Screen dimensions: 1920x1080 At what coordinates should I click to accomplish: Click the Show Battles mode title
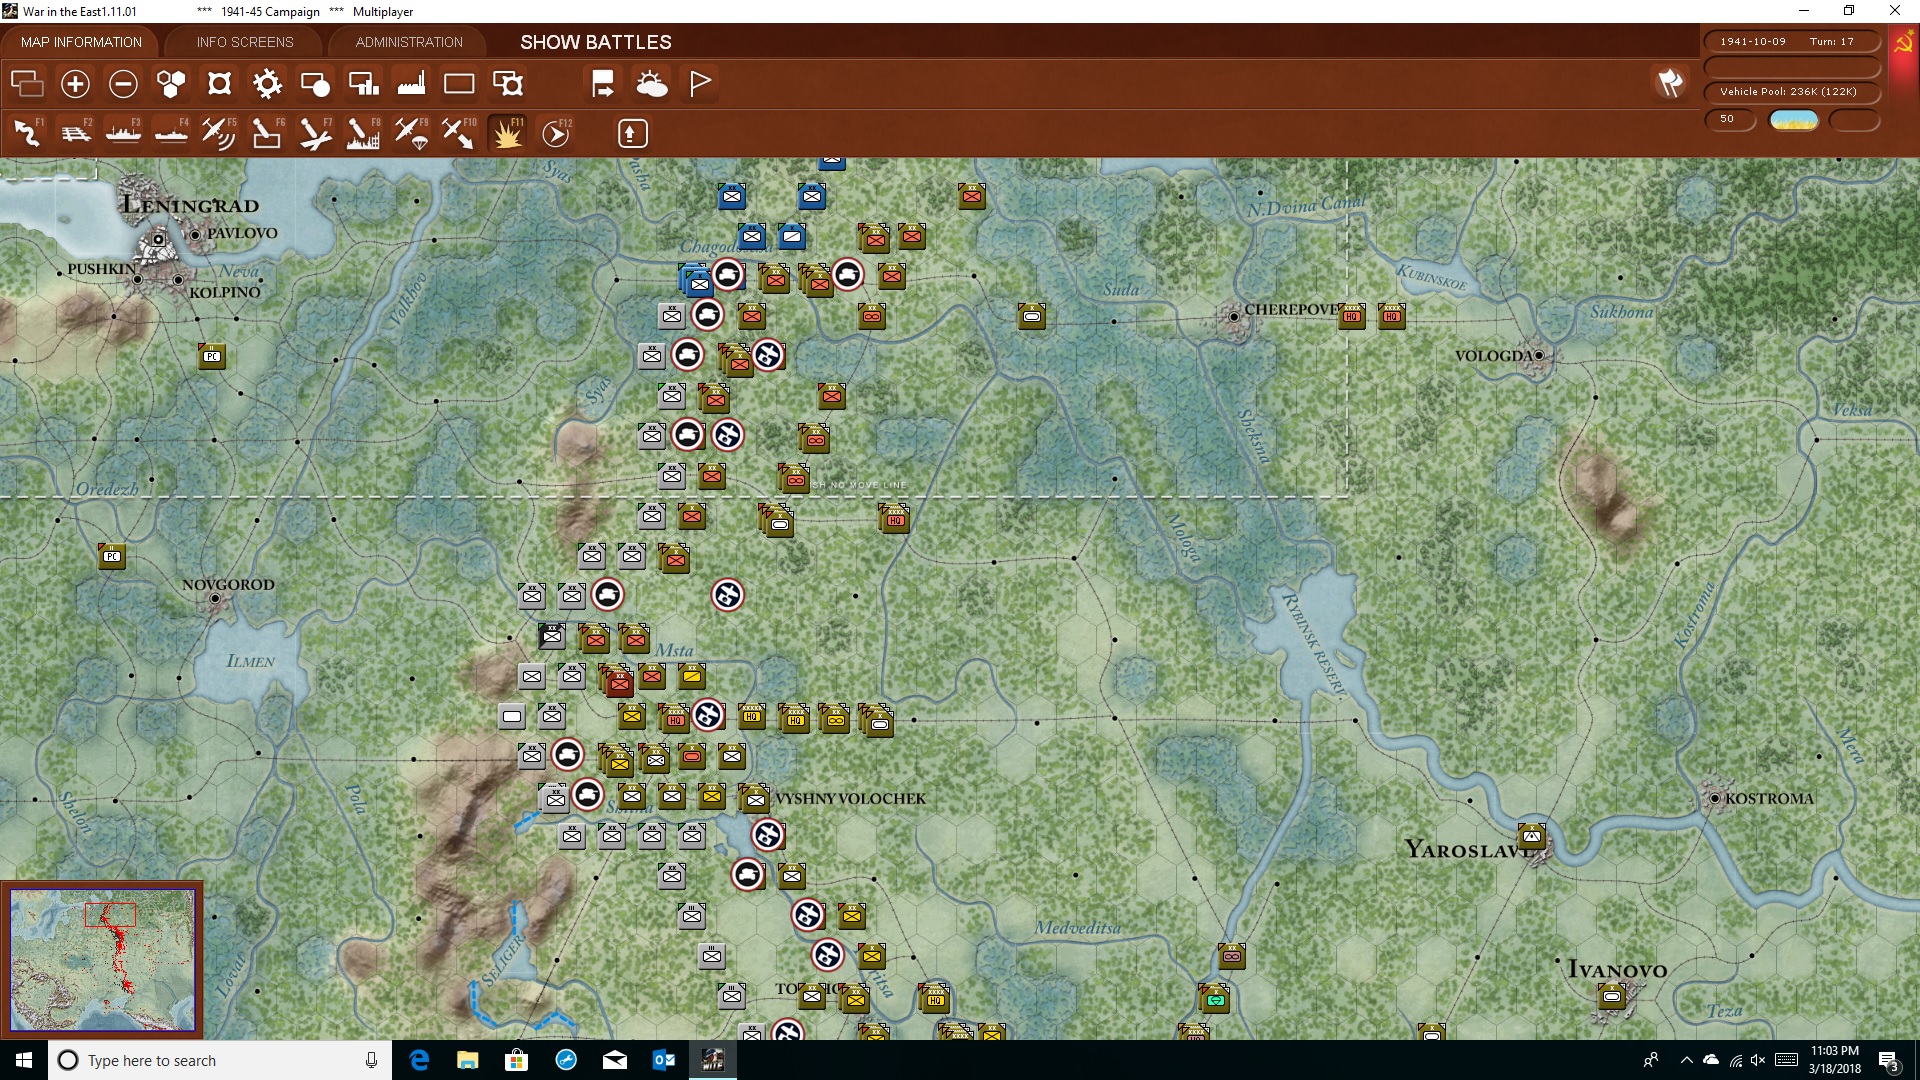pos(596,42)
